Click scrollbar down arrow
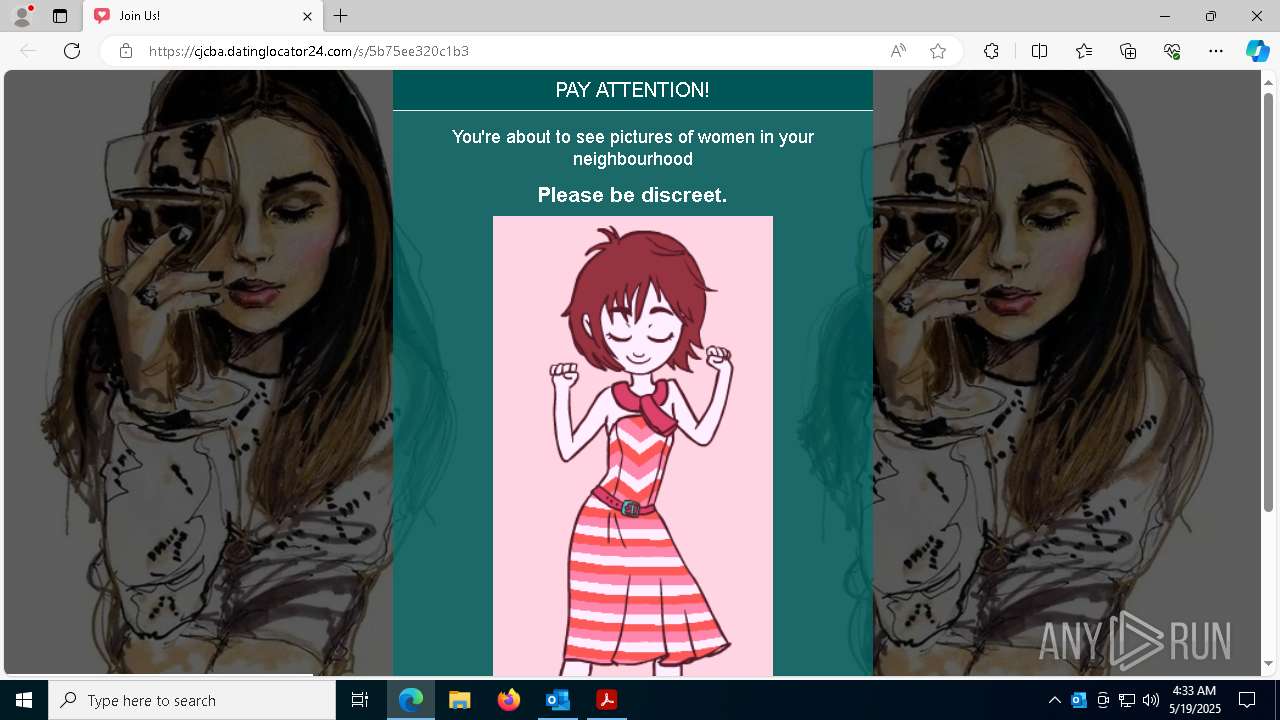The width and height of the screenshot is (1280, 720). point(1268,663)
